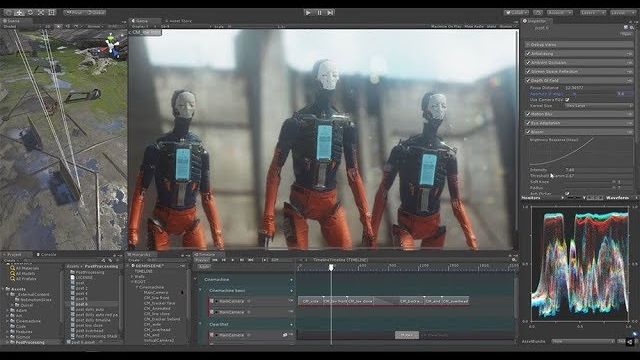
Task: Select MainCamera in Hierarchy panel
Action: pos(156,293)
